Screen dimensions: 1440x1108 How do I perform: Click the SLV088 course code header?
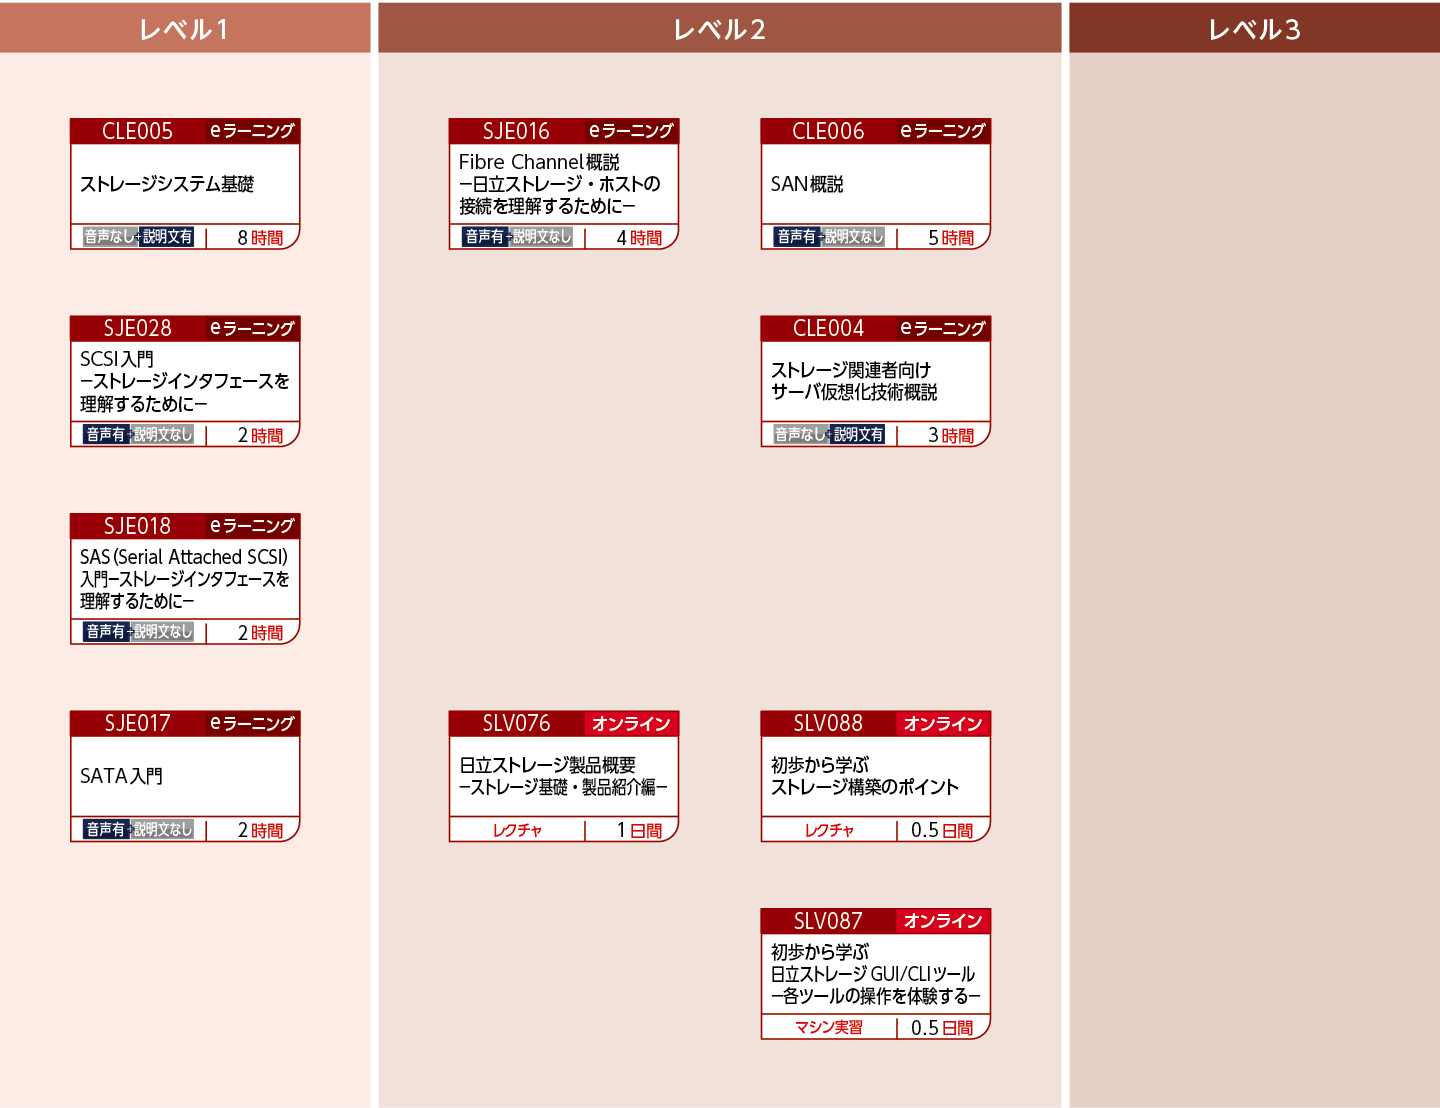[828, 723]
